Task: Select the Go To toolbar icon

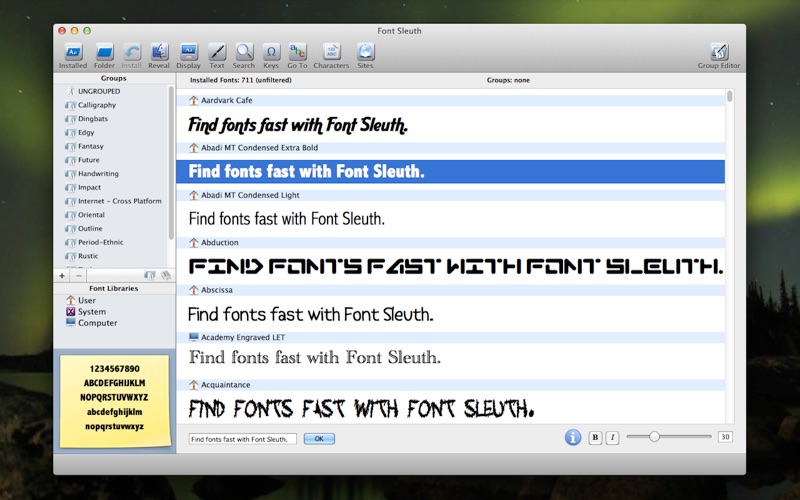Action: click(x=297, y=53)
